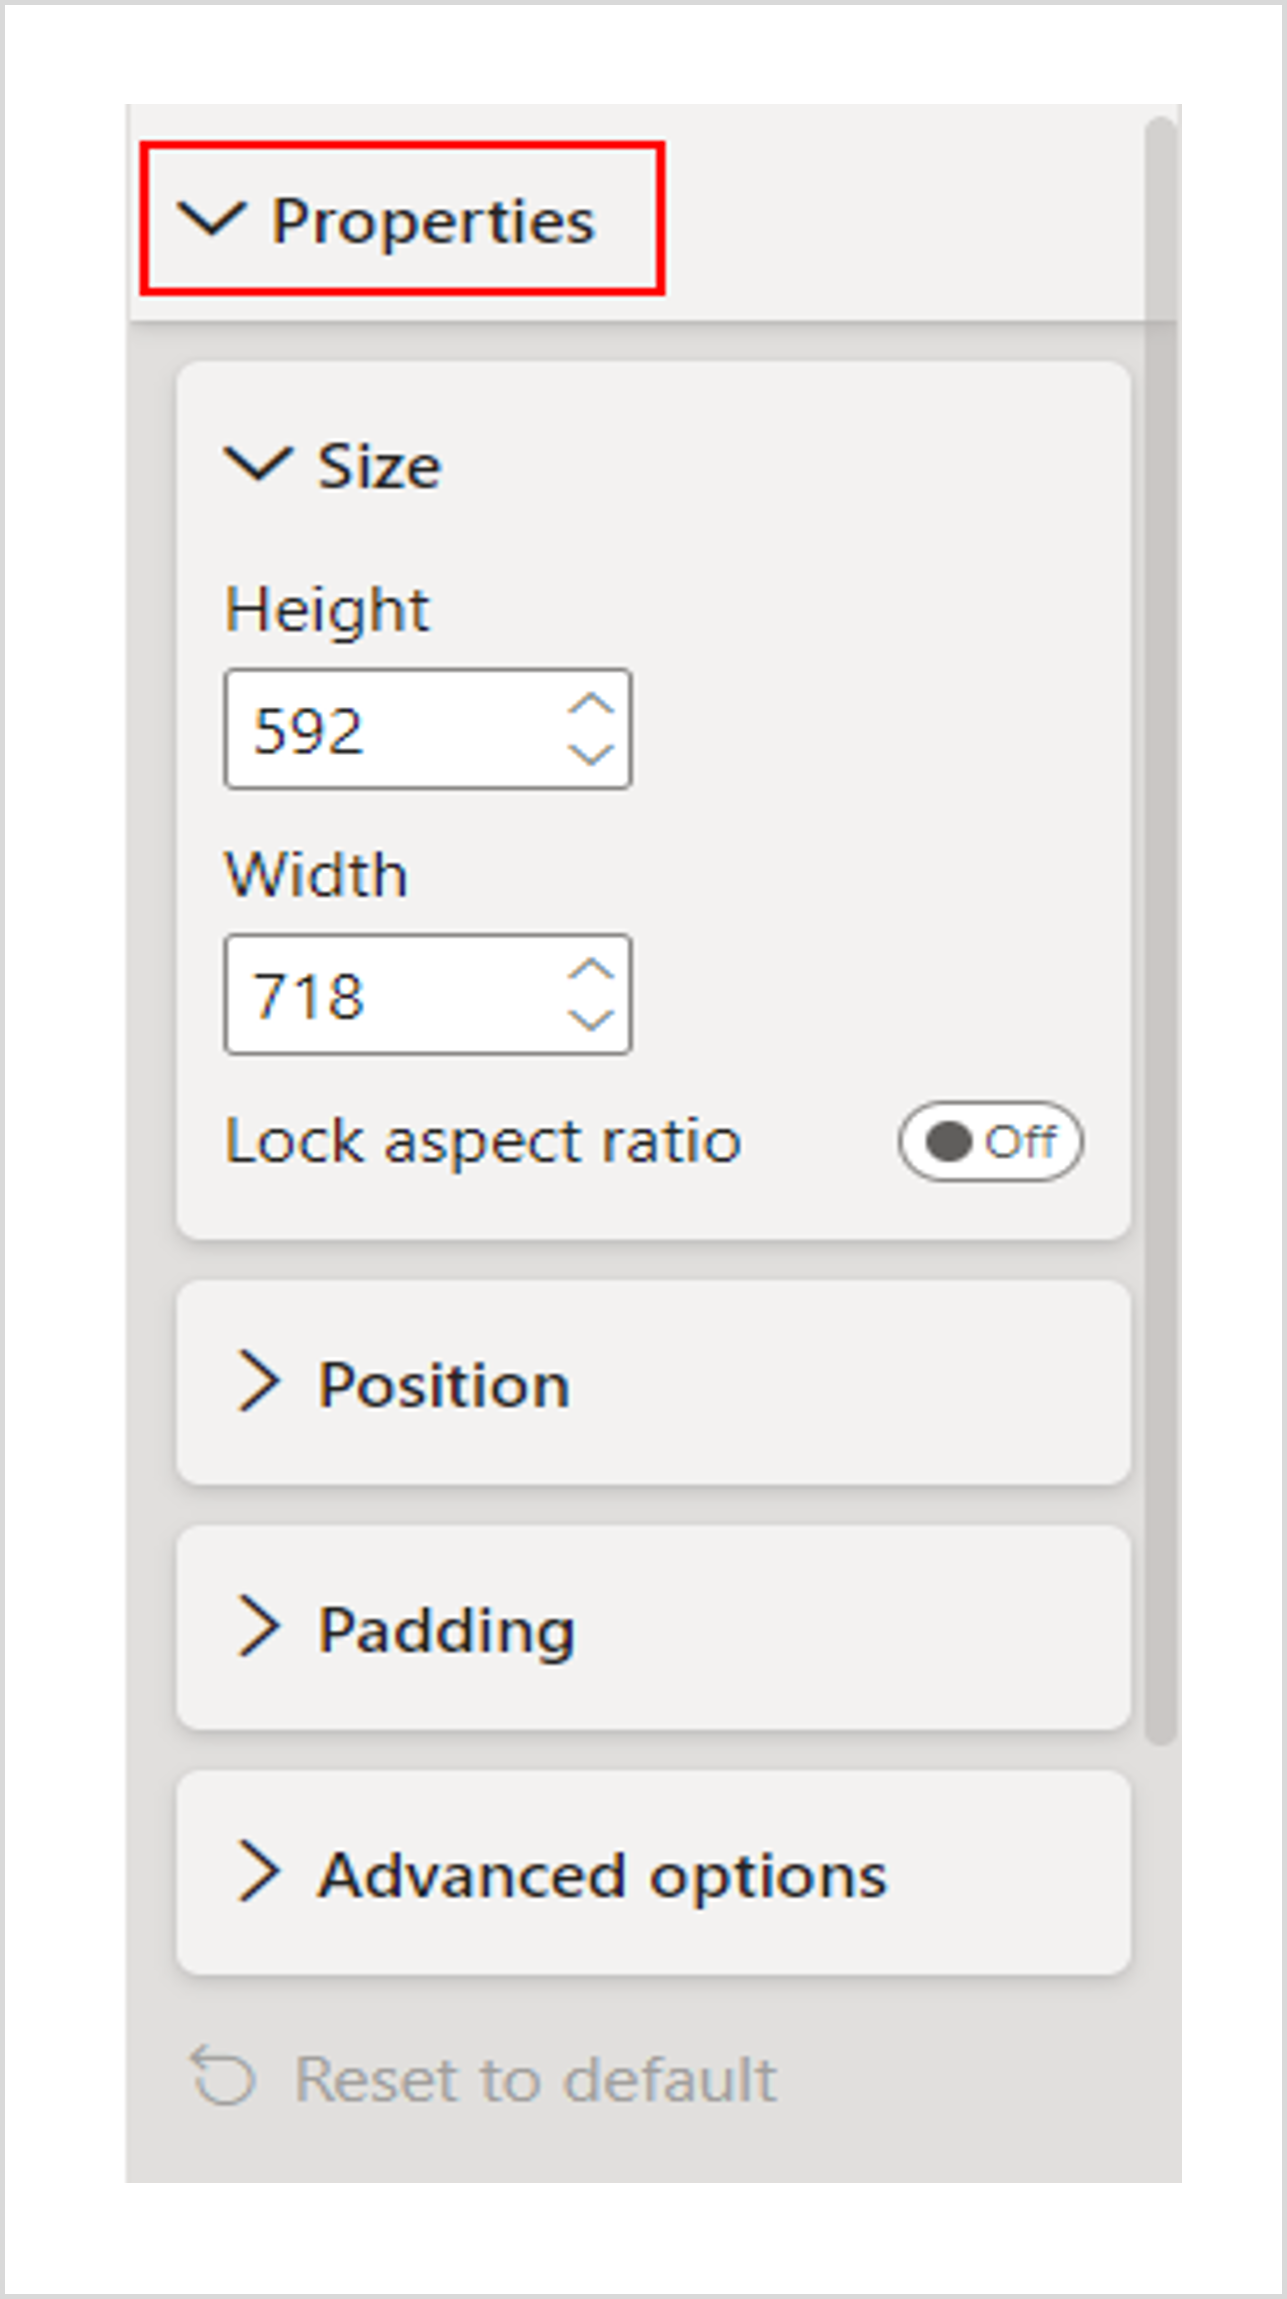Click into the Width value field
The width and height of the screenshot is (1287, 2299).
(390, 995)
